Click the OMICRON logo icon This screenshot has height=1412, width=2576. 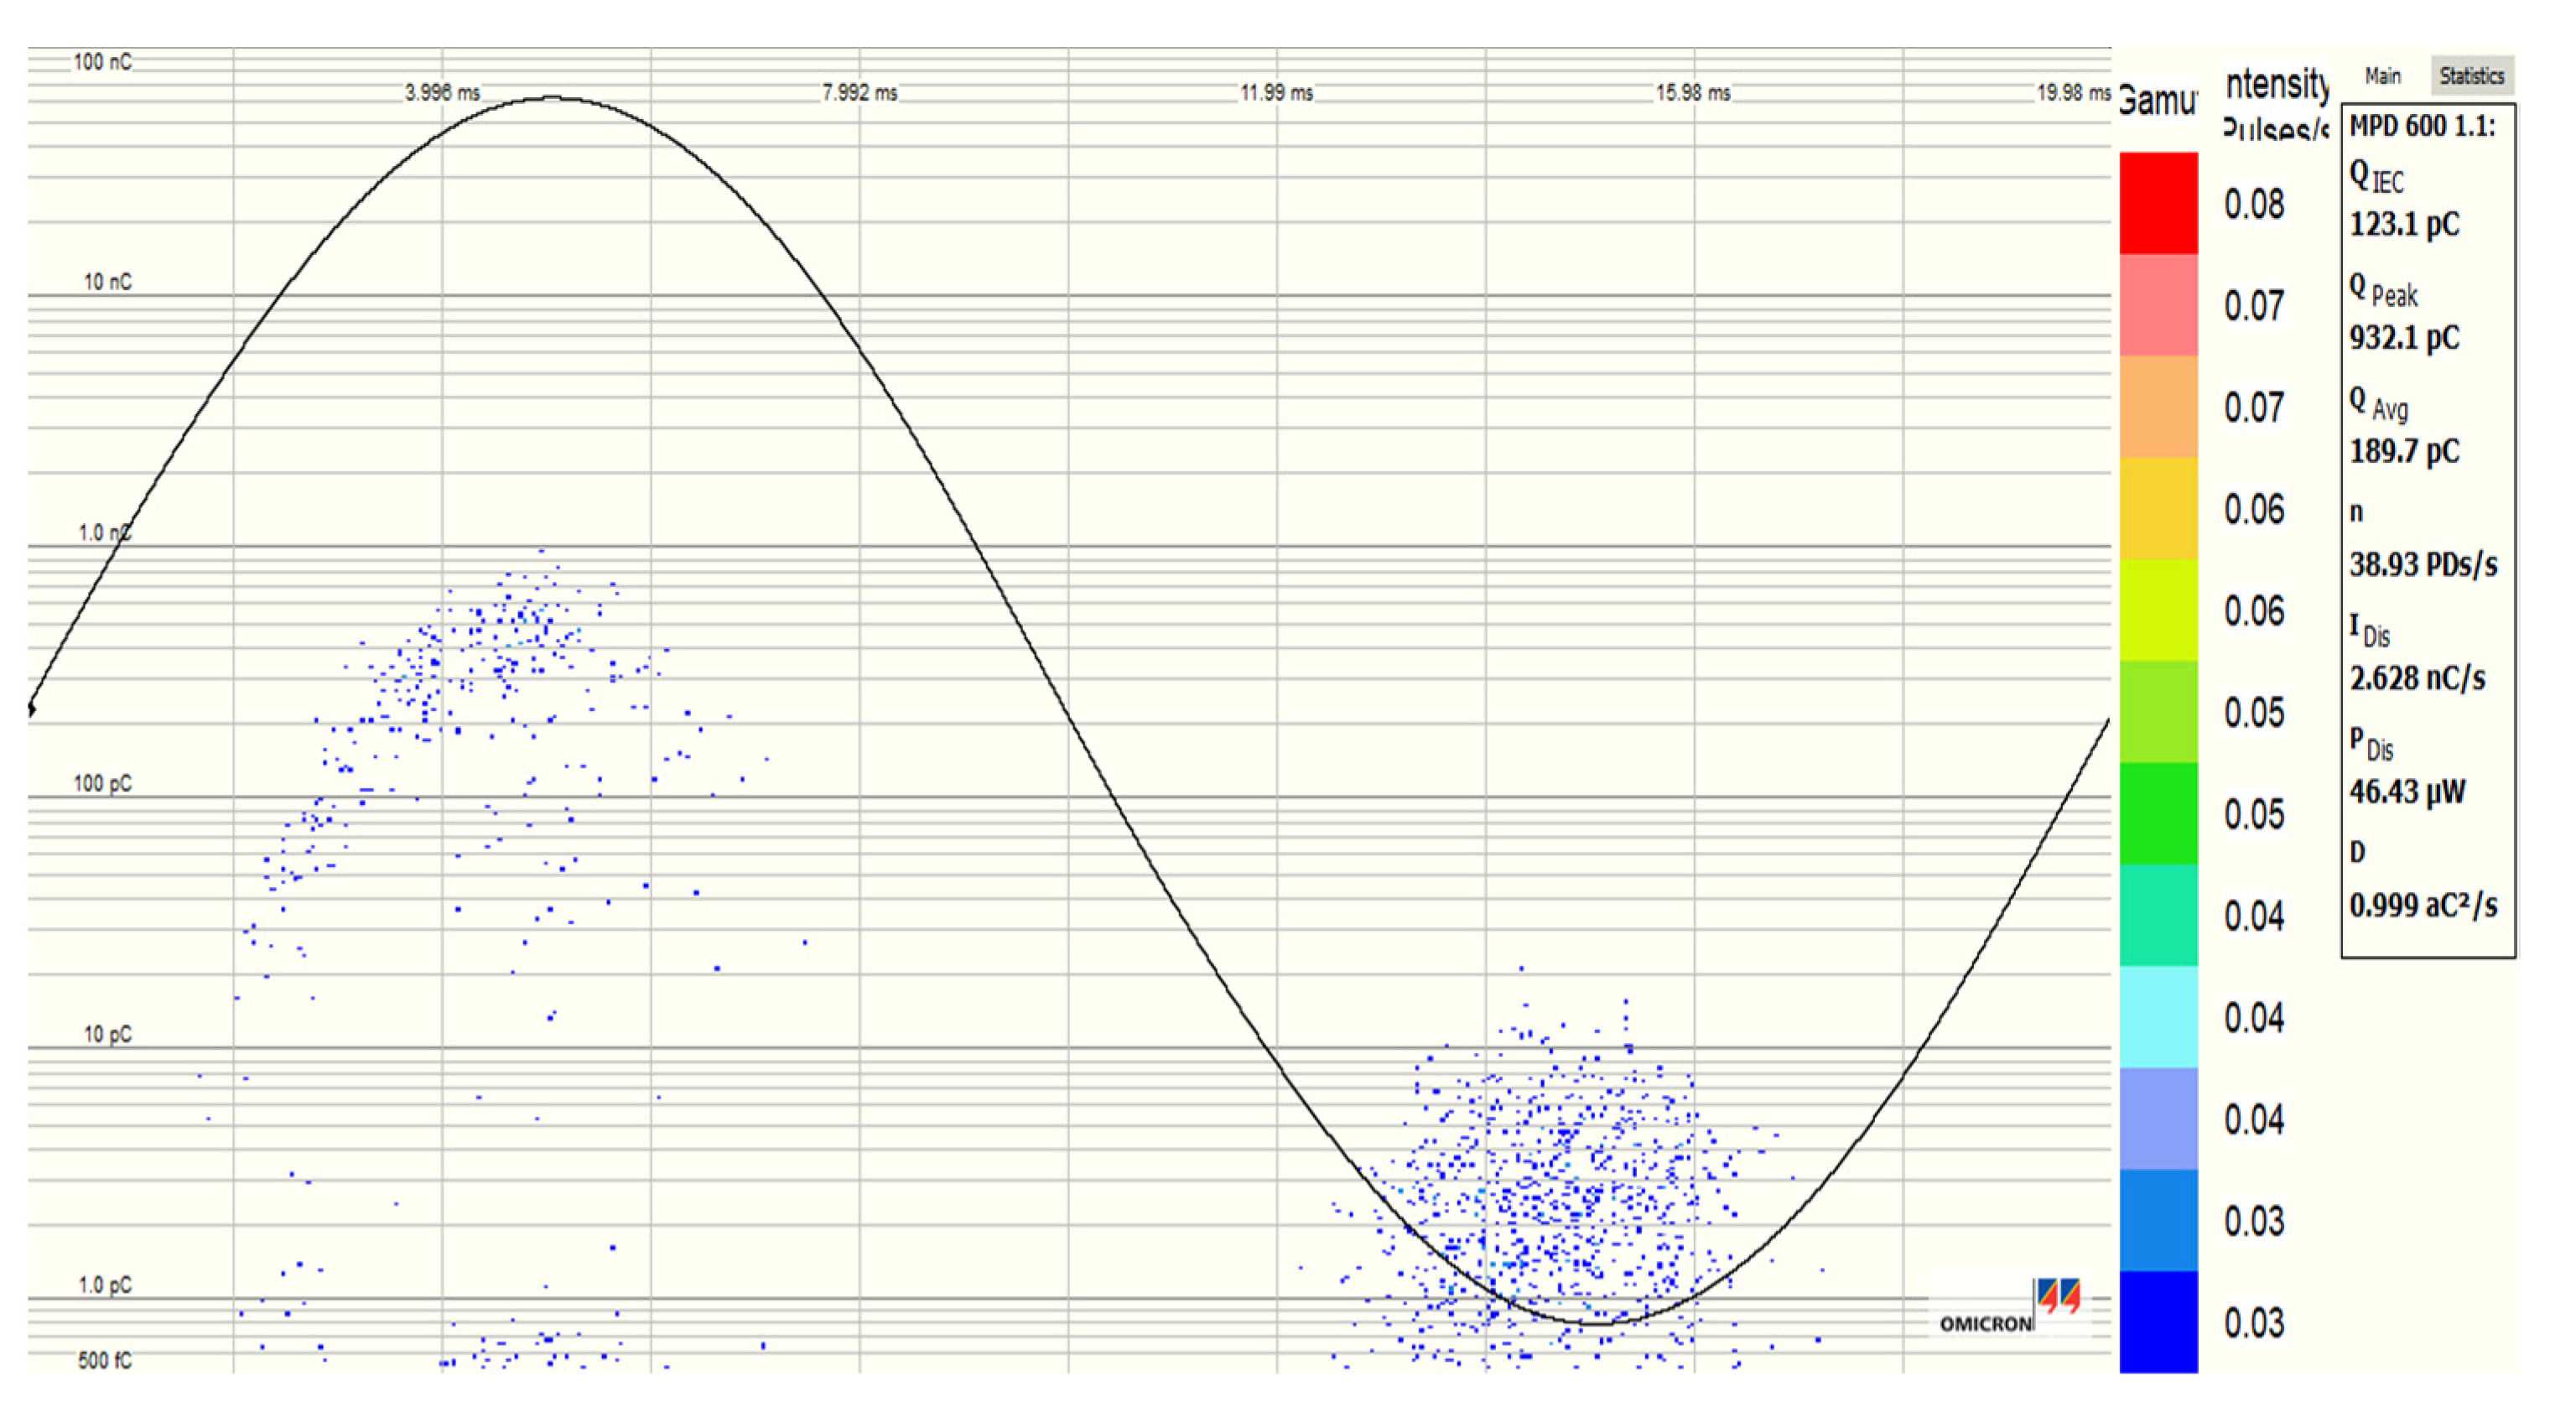pyautogui.click(x=2058, y=1296)
